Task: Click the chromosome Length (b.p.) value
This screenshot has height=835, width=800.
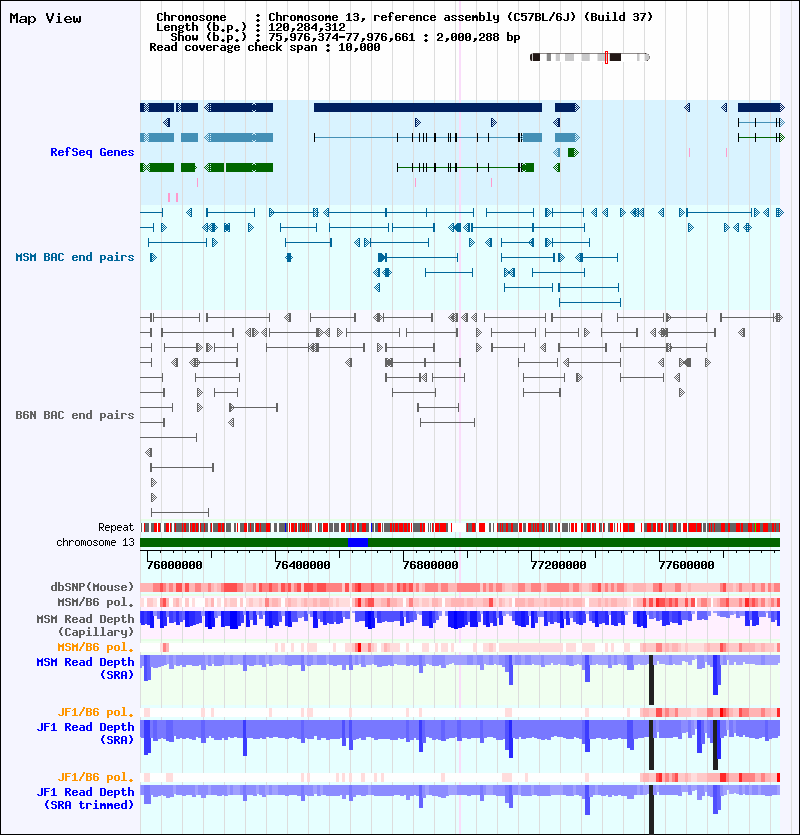Action: 307,27
